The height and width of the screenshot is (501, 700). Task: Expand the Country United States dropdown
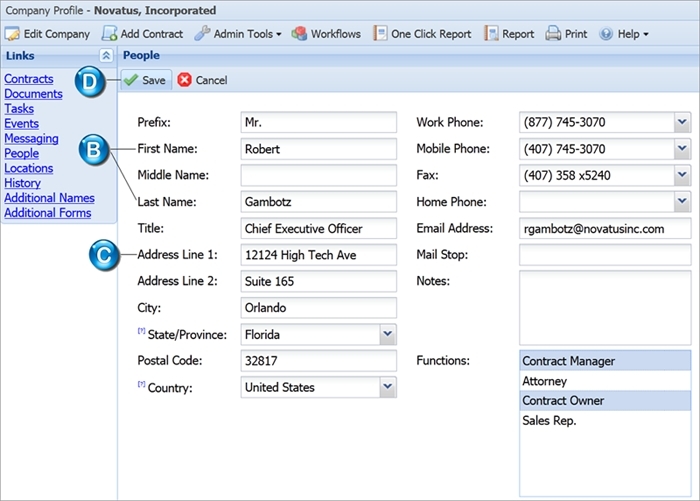tap(388, 387)
